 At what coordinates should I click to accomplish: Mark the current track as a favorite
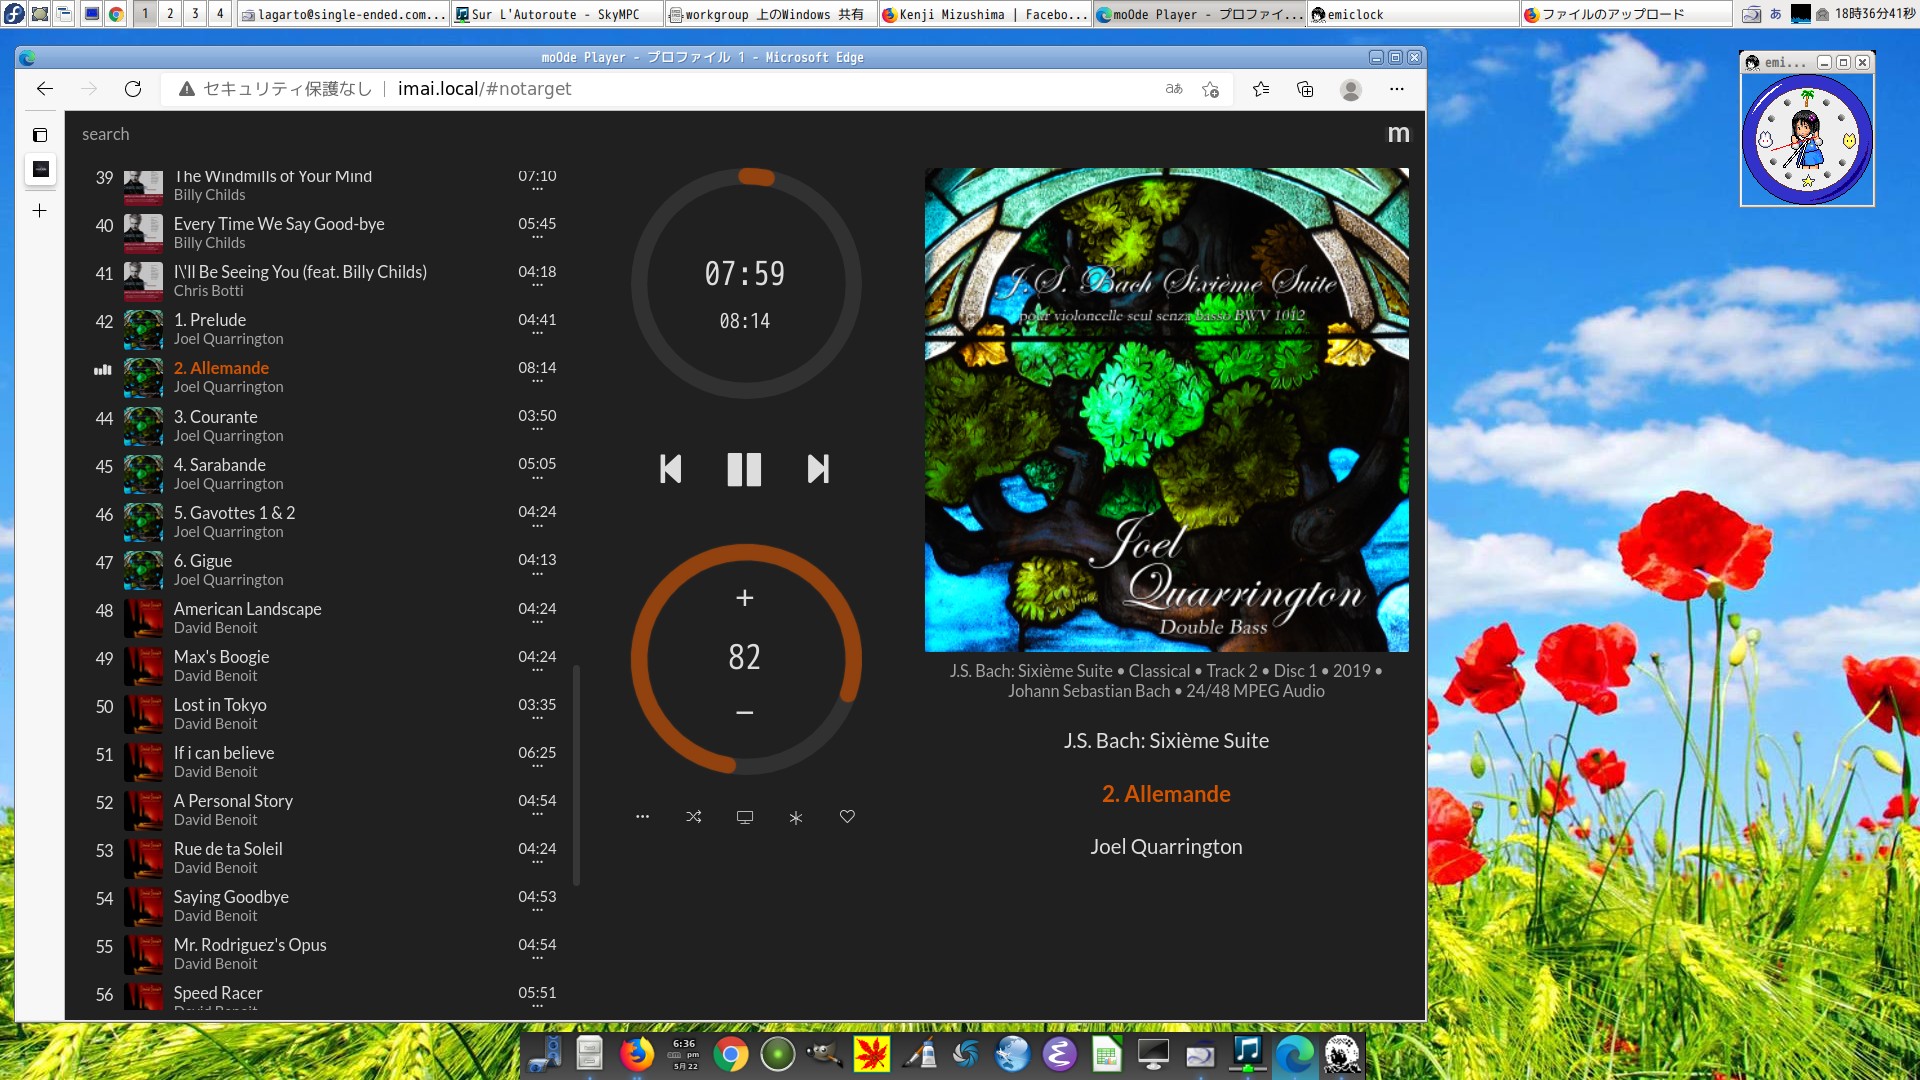[846, 817]
